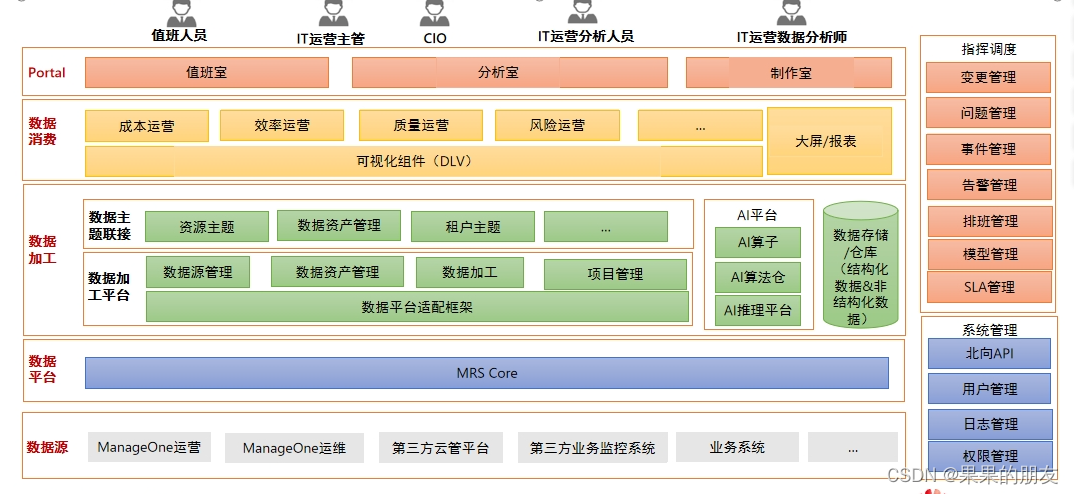1074x494 pixels.
Task: Click the red 数据源 layer label
Action: (47, 447)
